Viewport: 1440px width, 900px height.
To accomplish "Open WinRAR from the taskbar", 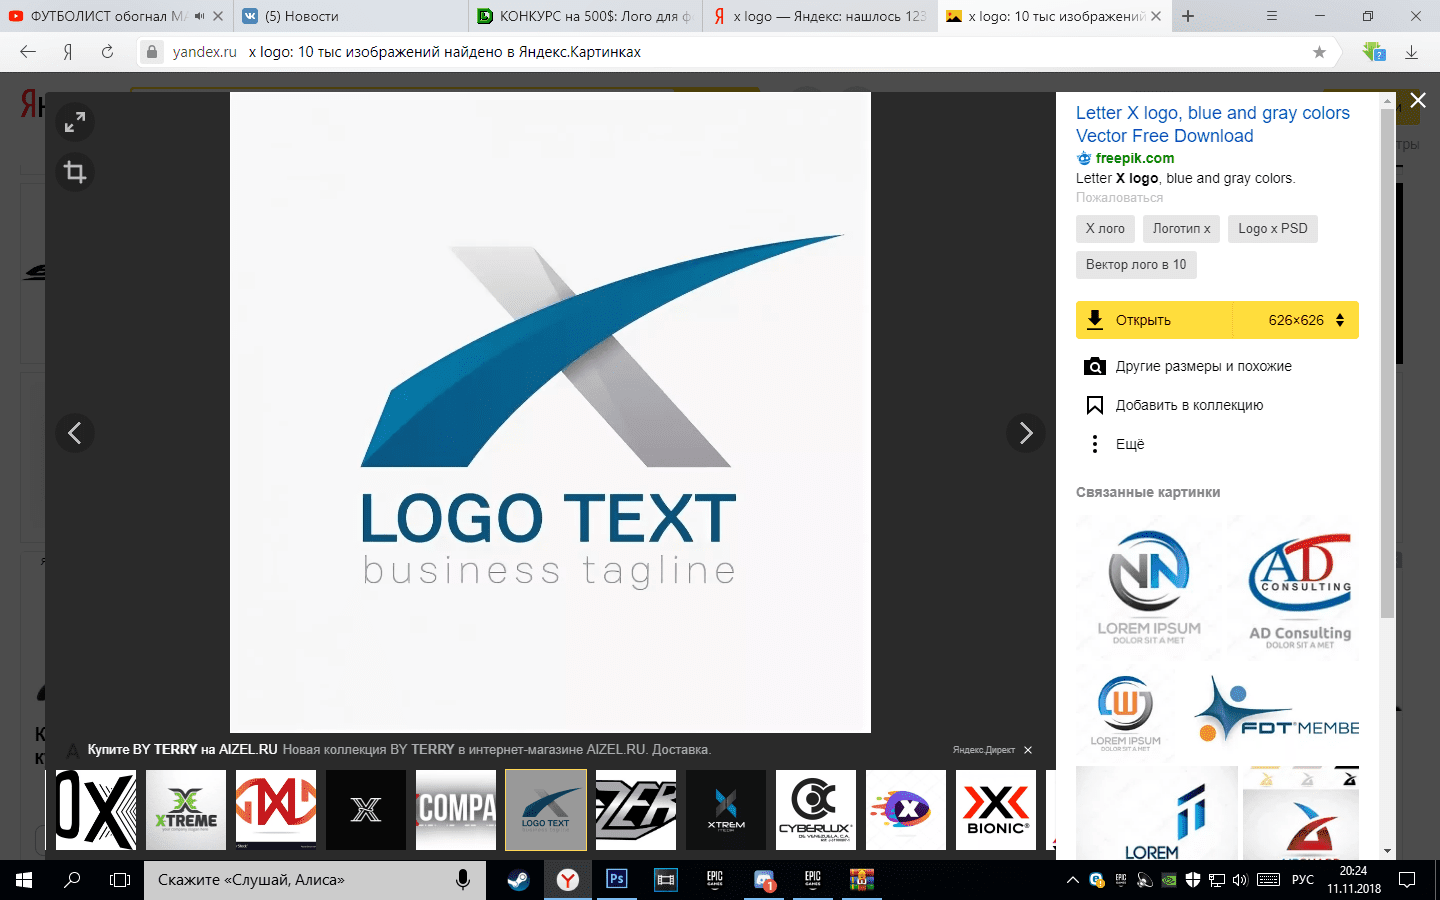I will click(x=862, y=880).
